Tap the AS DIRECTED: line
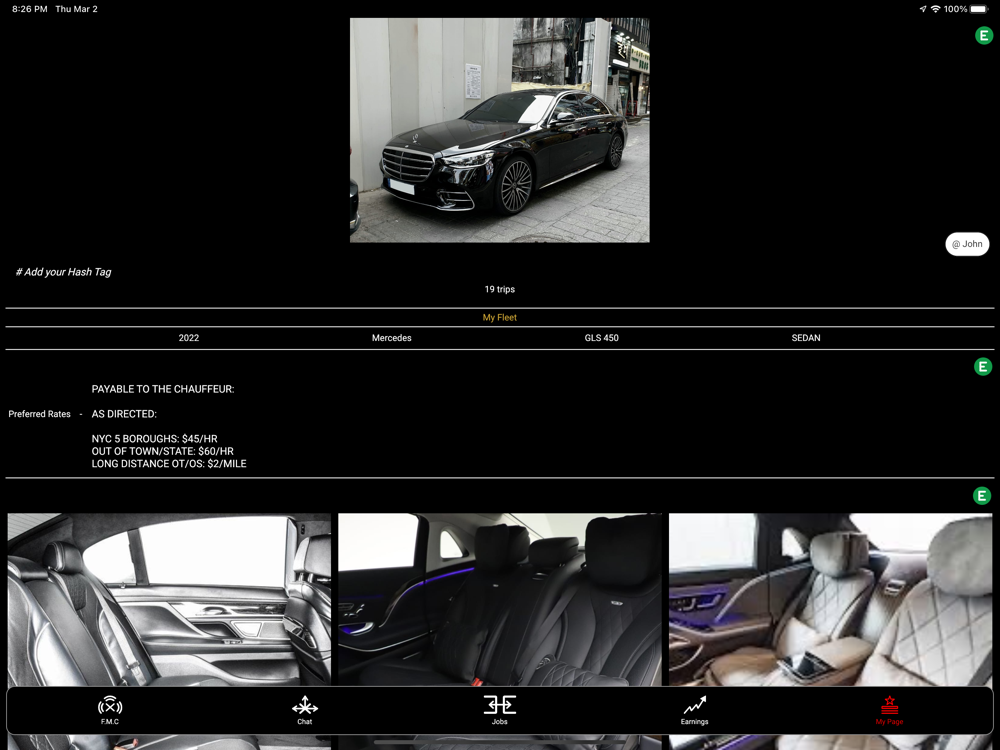The image size is (1000, 750). point(124,414)
